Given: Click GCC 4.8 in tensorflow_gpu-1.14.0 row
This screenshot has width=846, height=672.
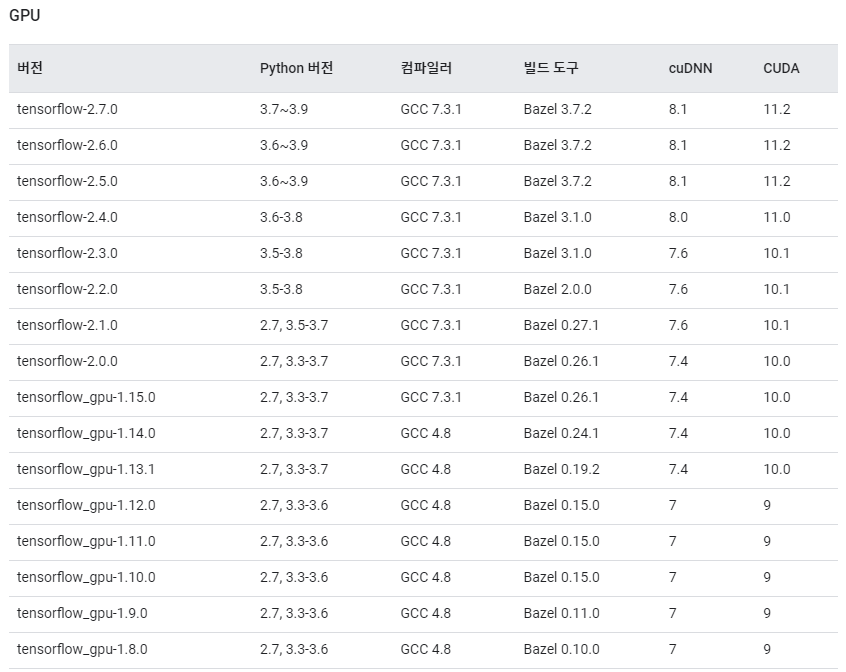Looking at the screenshot, I should point(426,434).
